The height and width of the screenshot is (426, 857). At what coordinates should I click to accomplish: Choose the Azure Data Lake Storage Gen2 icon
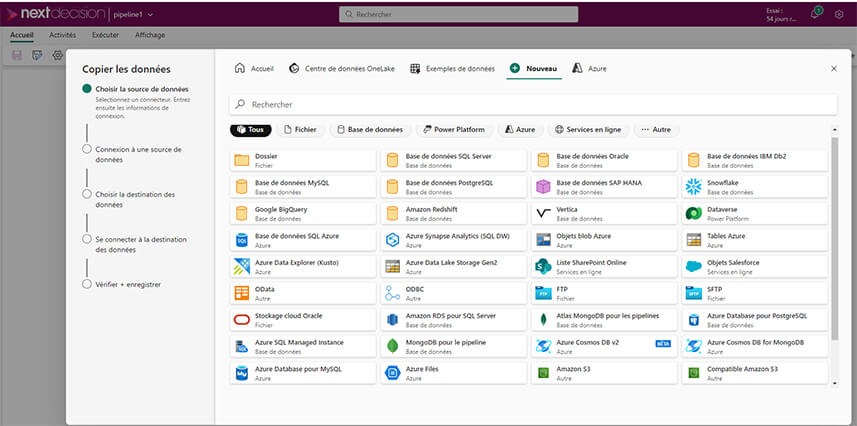[392, 267]
